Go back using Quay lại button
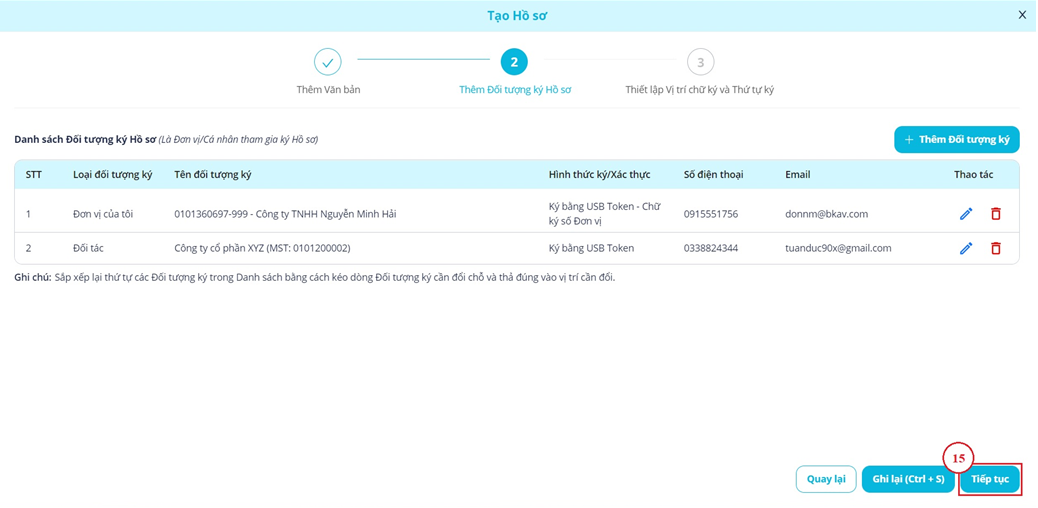 (x=826, y=480)
